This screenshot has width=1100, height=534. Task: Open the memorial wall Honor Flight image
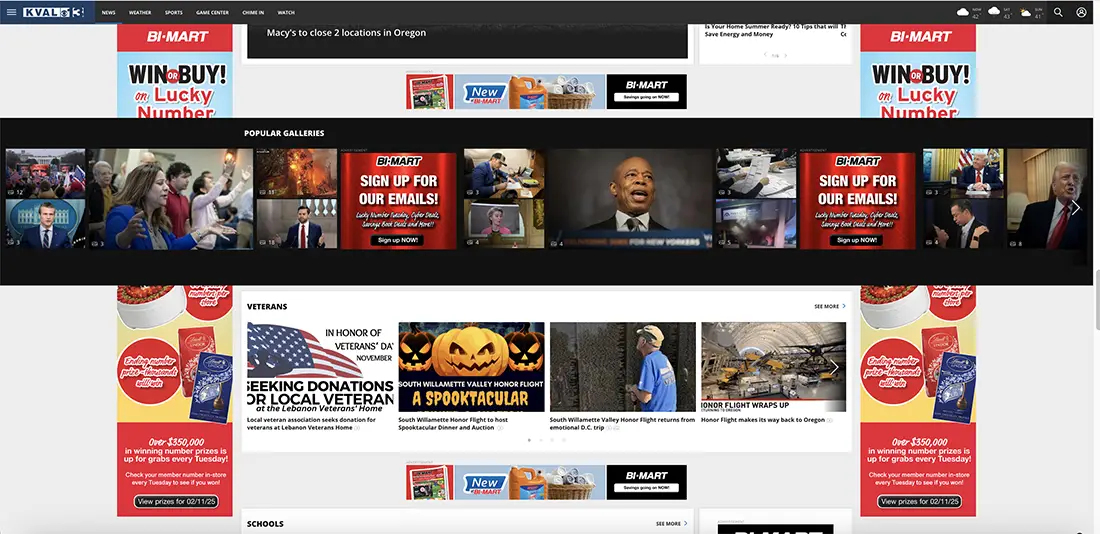tap(623, 367)
